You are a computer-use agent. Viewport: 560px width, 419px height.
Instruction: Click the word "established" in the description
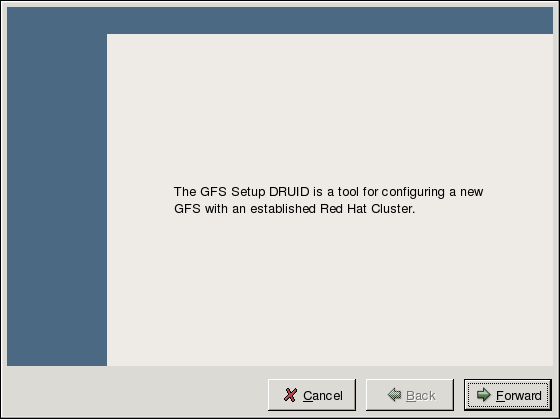[283, 209]
